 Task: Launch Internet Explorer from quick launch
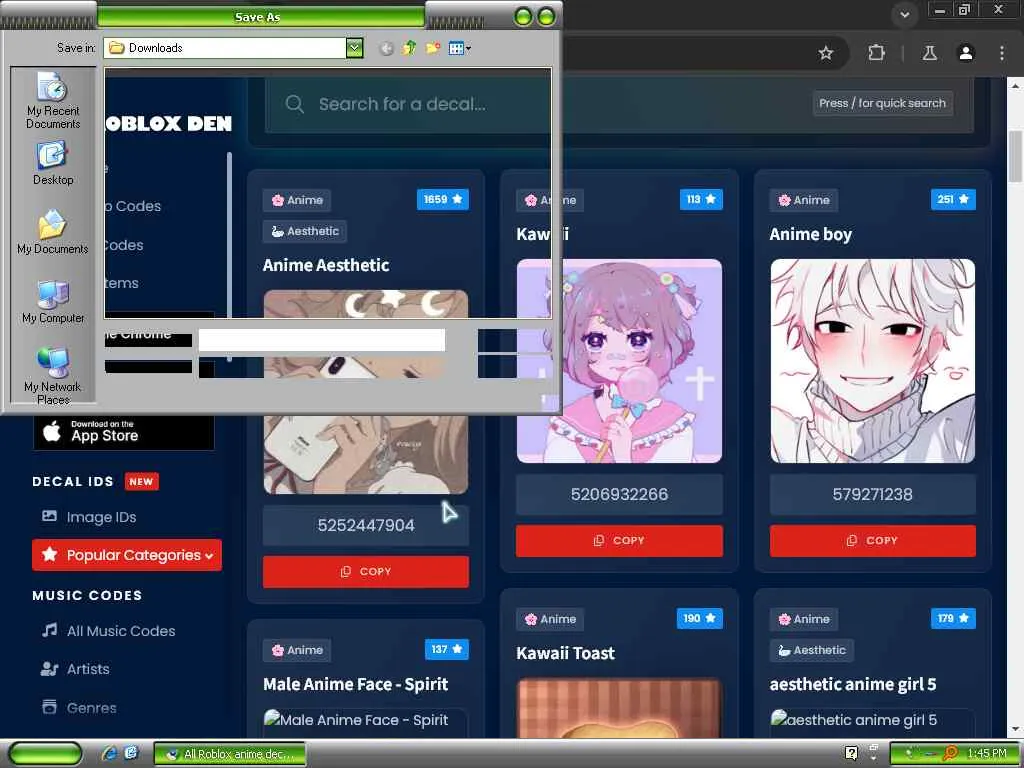[x=109, y=753]
